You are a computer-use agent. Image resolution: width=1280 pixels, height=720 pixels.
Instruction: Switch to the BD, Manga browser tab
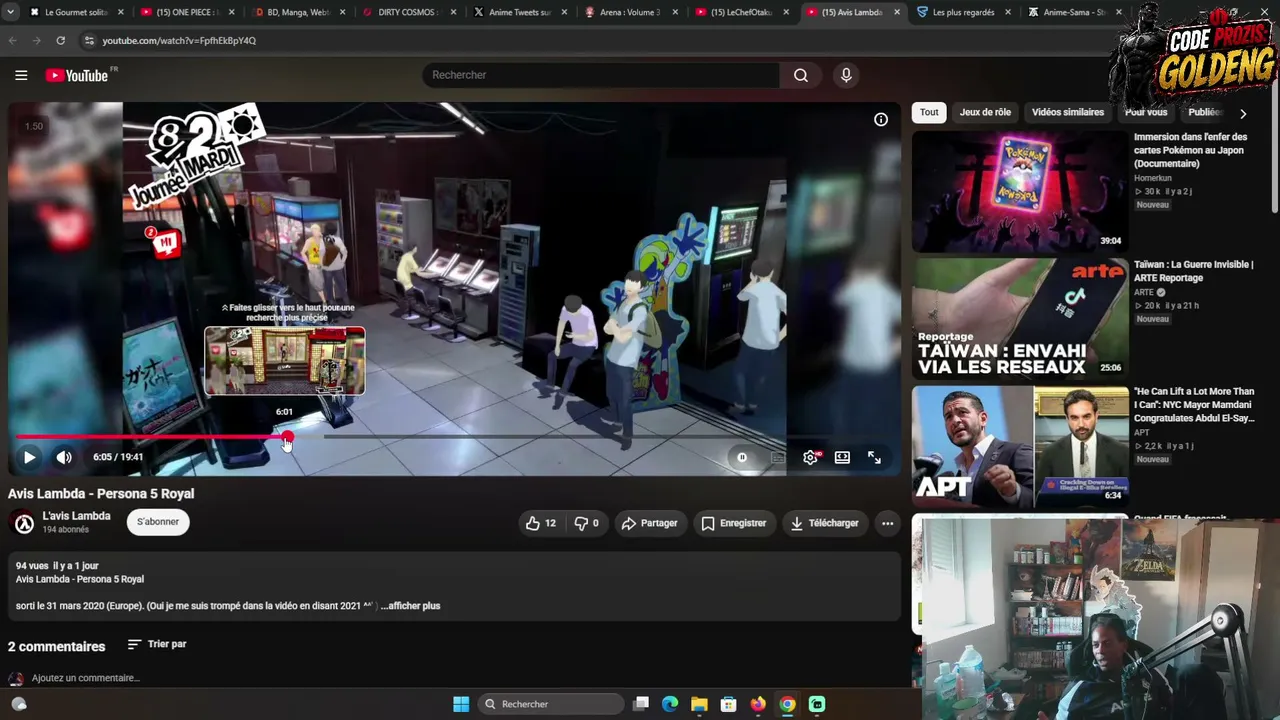coord(297,12)
